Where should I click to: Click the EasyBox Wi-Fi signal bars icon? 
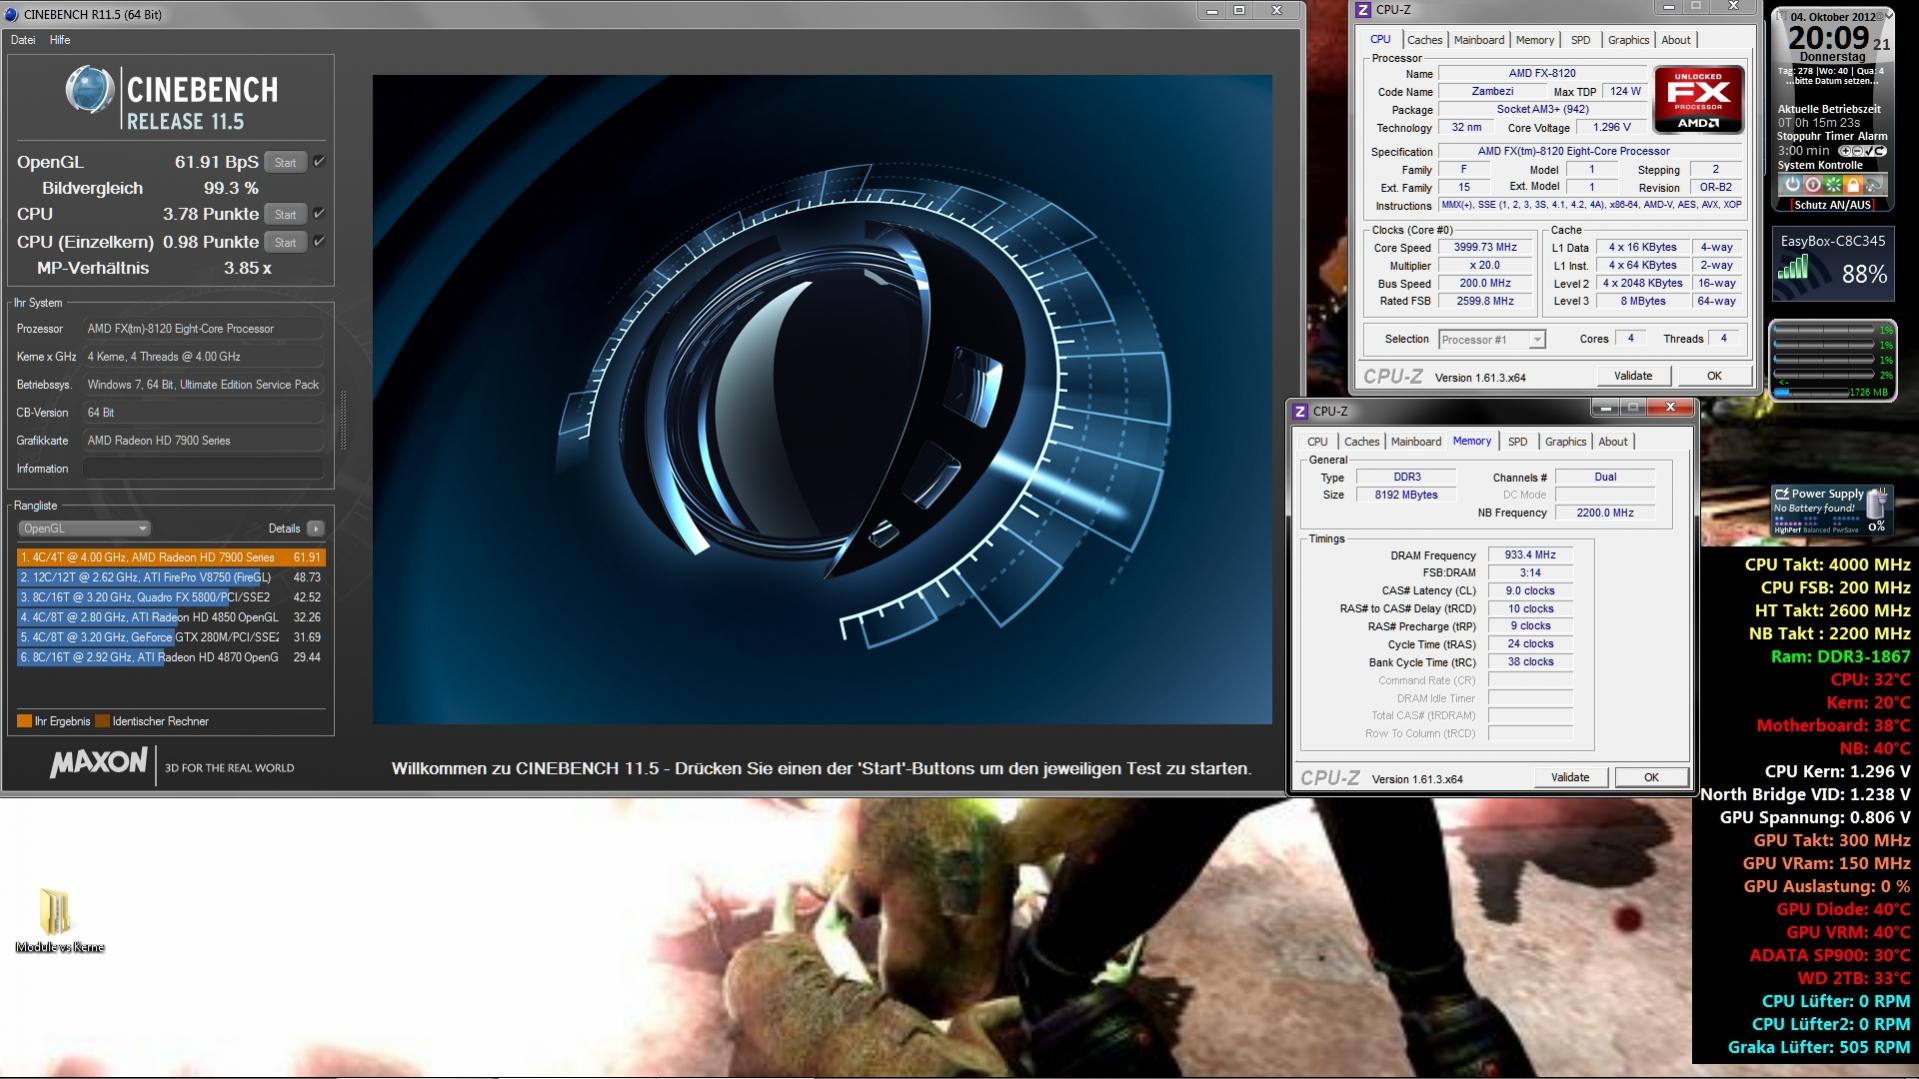pyautogui.click(x=1793, y=266)
